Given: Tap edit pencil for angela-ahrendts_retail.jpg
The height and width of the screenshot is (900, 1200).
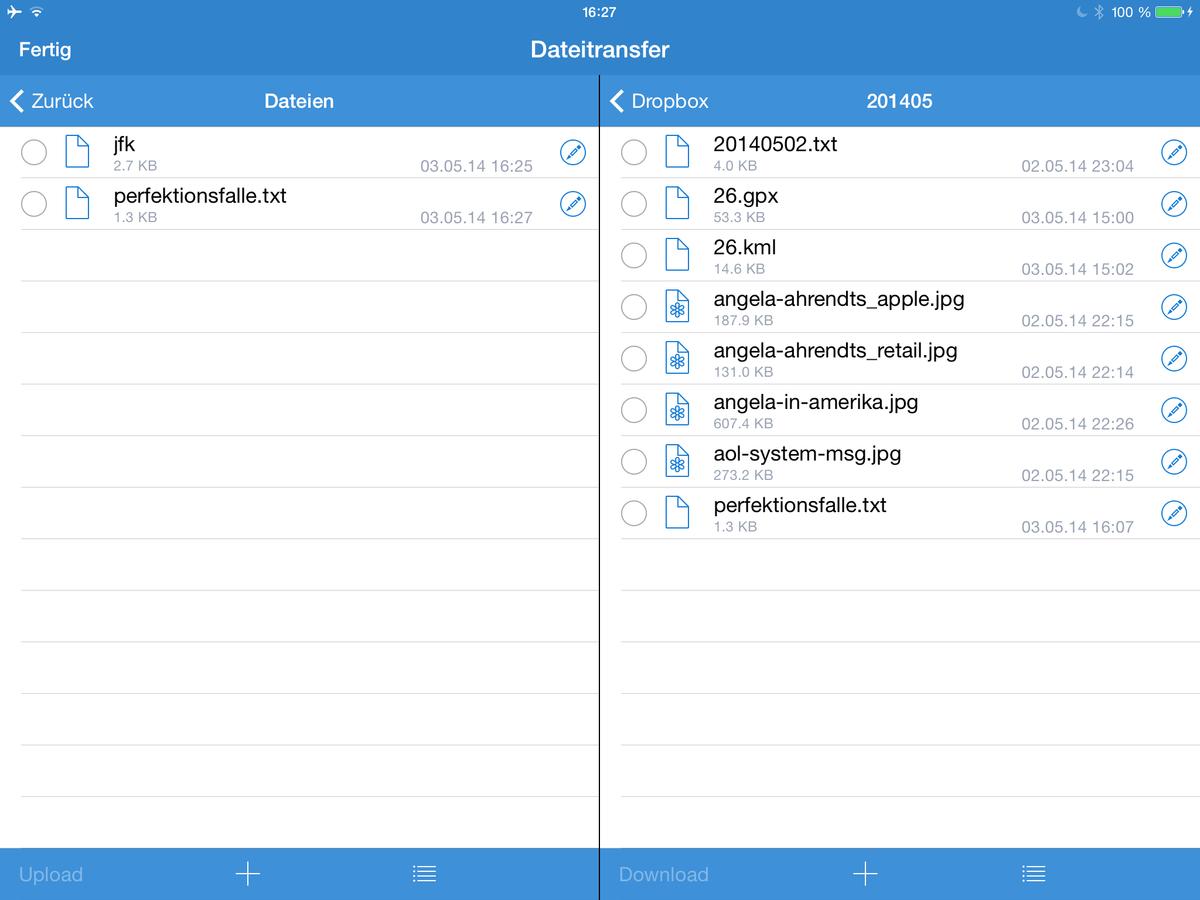Looking at the screenshot, I should pos(1174,358).
